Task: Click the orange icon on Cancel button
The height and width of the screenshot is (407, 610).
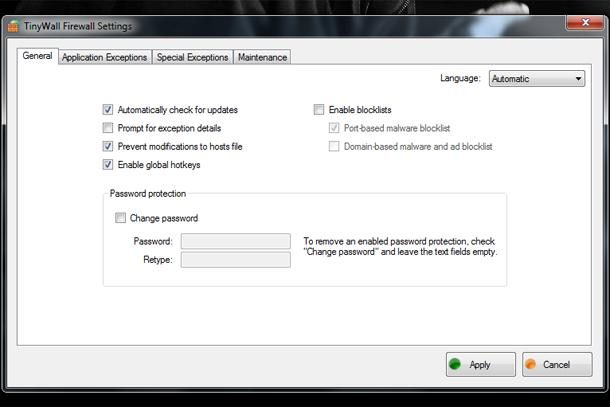Action: pyautogui.click(x=530, y=364)
